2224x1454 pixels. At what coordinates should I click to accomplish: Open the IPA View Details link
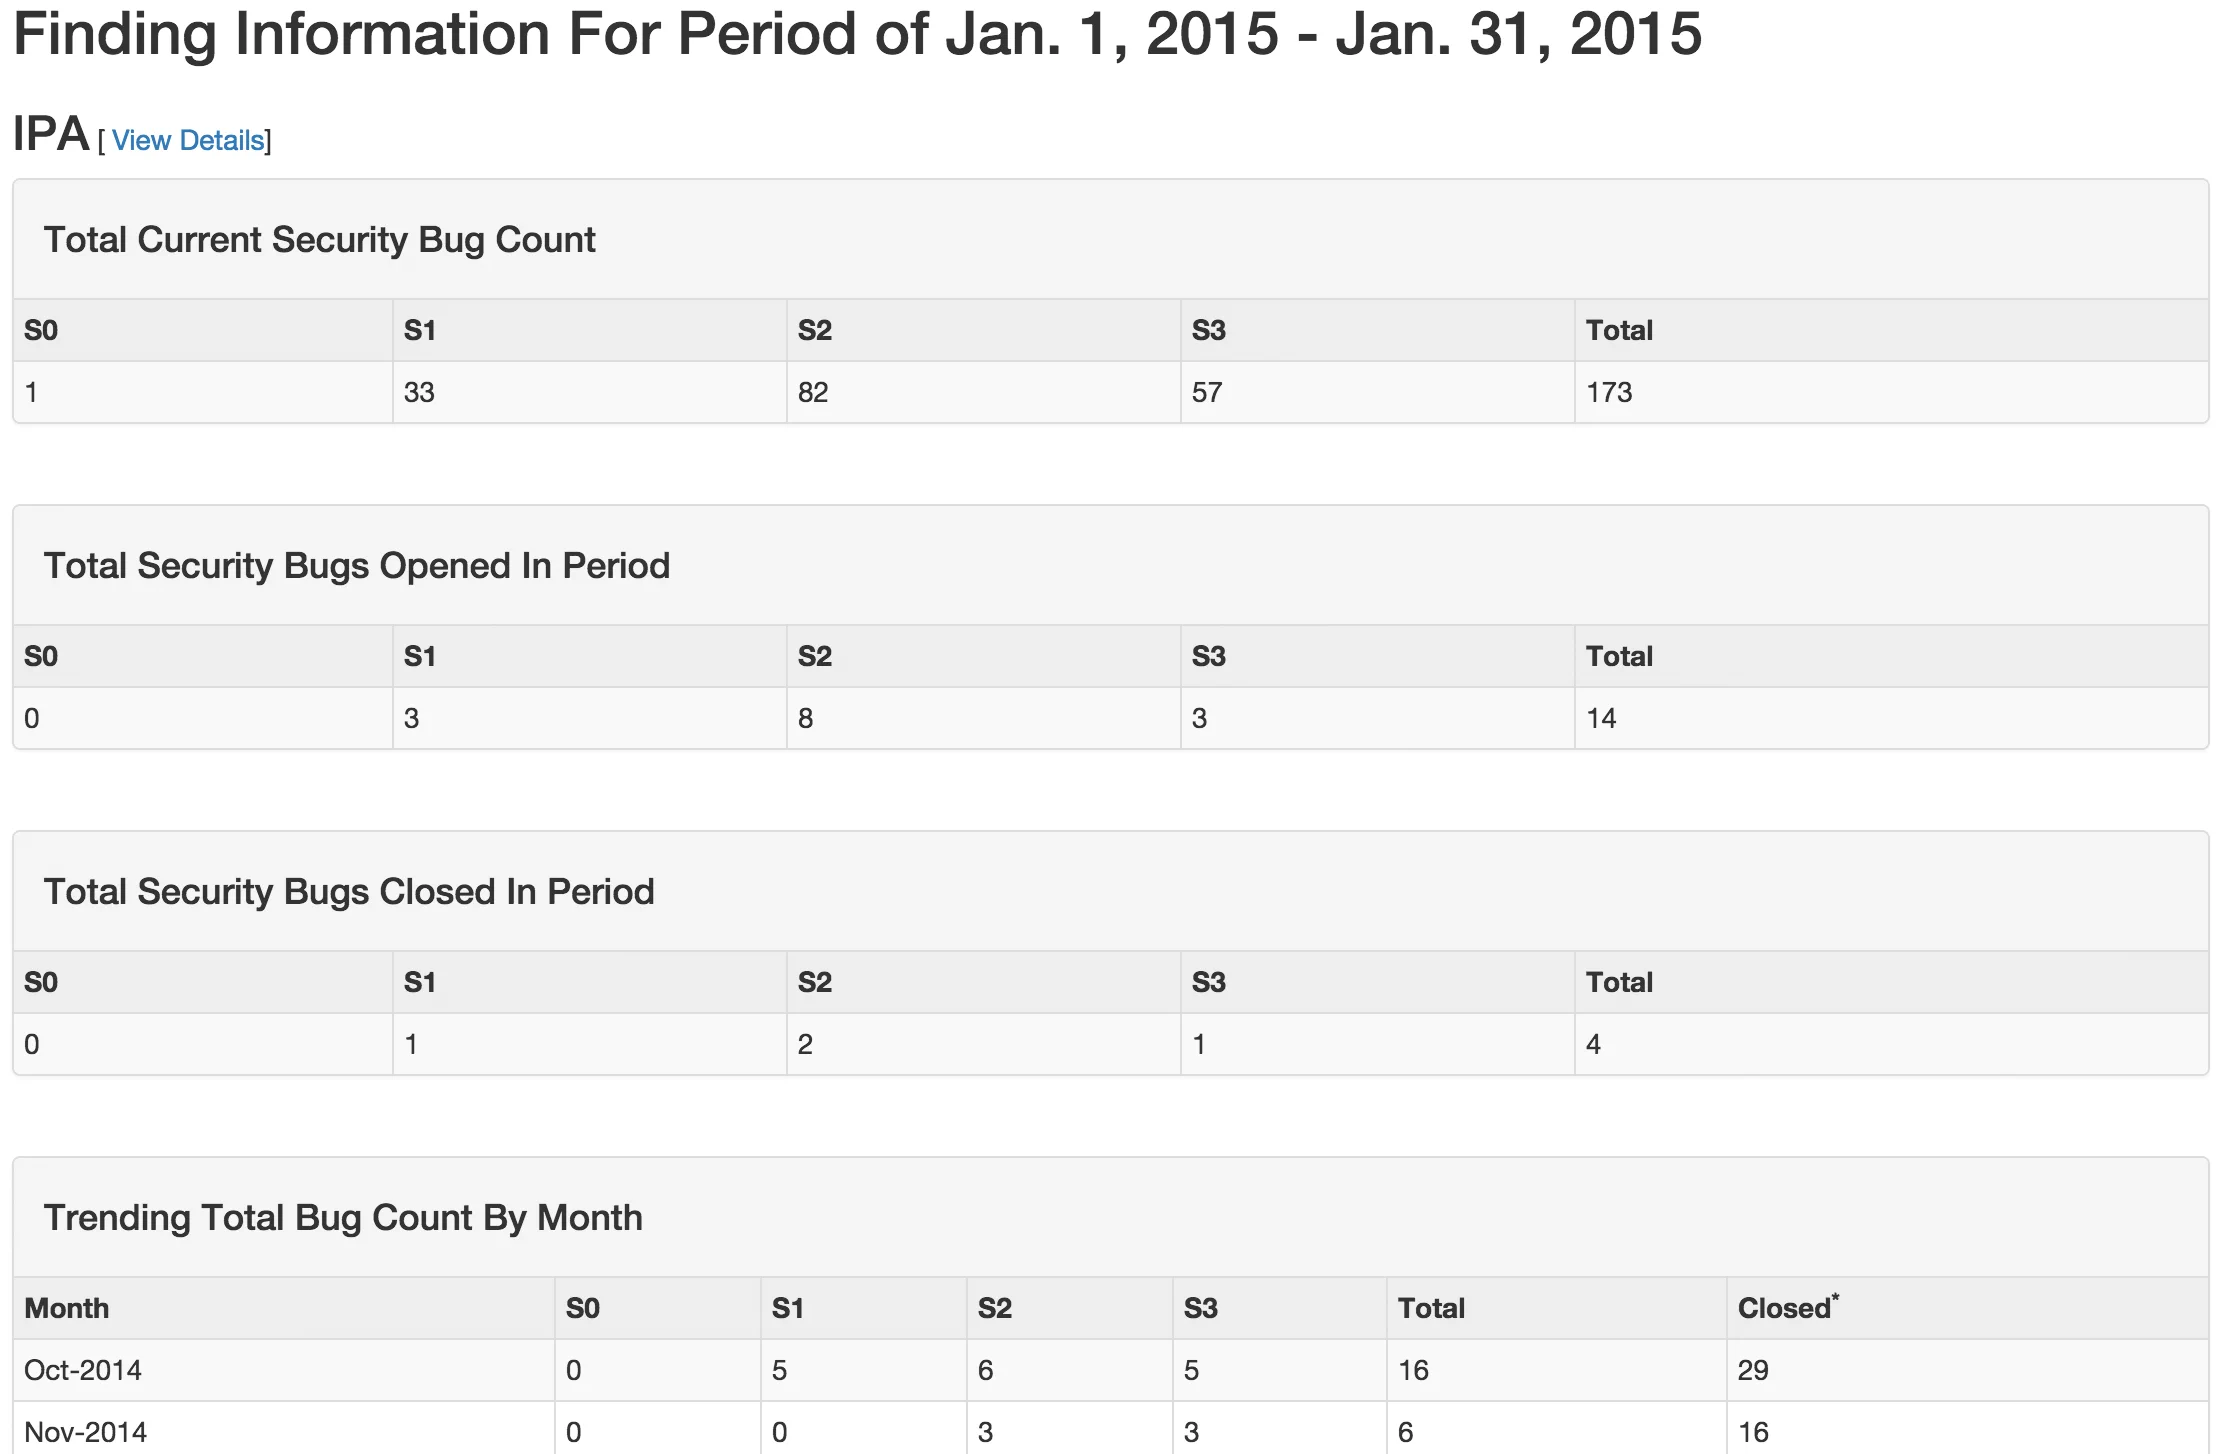188,141
